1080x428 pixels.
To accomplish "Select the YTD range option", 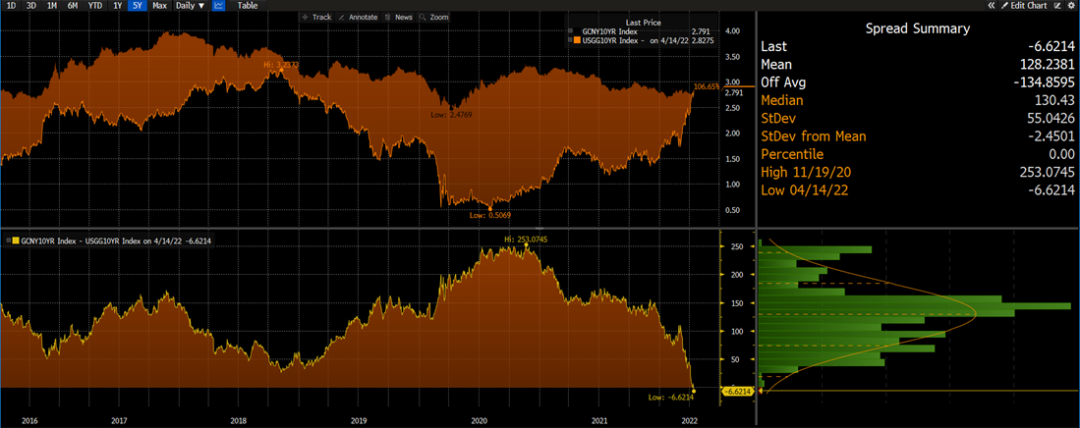I will [95, 5].
